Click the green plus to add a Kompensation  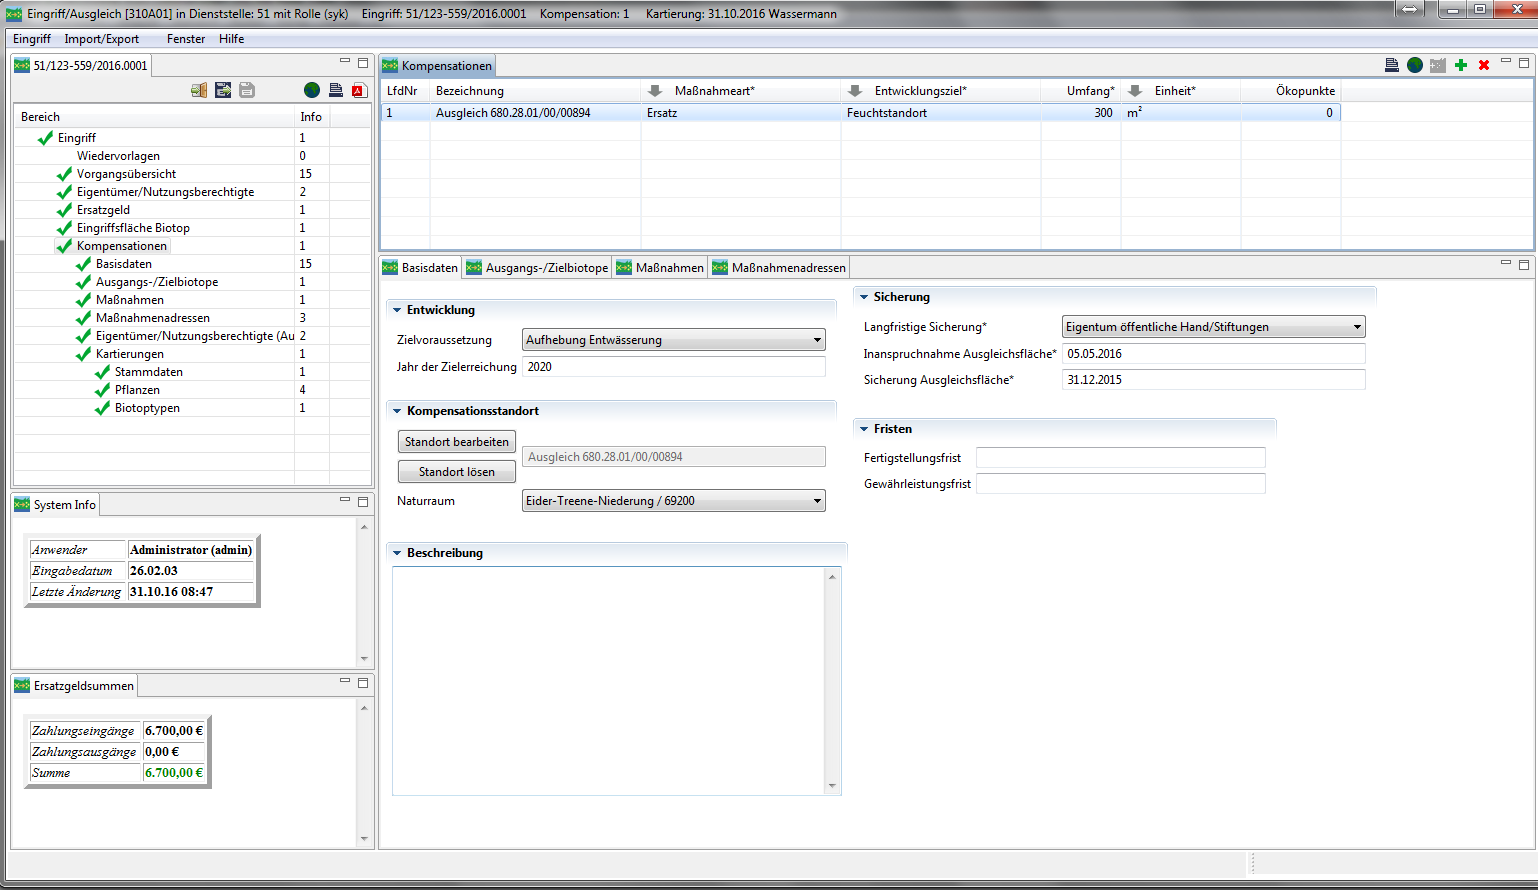coord(1461,65)
